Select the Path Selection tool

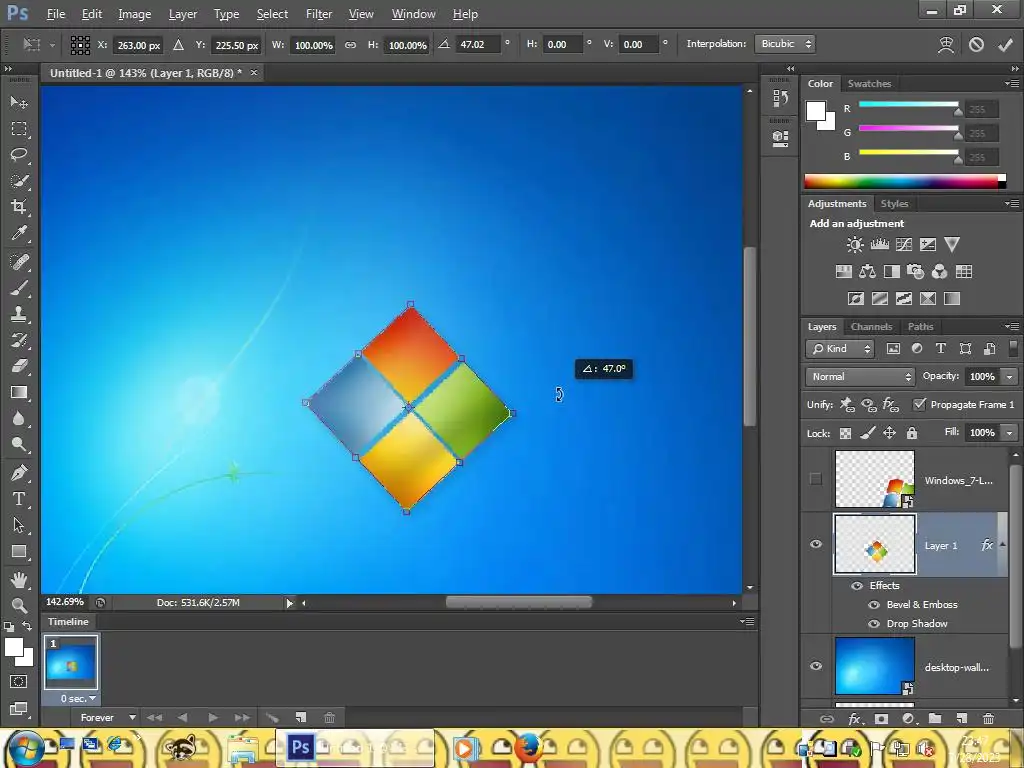coord(19,525)
